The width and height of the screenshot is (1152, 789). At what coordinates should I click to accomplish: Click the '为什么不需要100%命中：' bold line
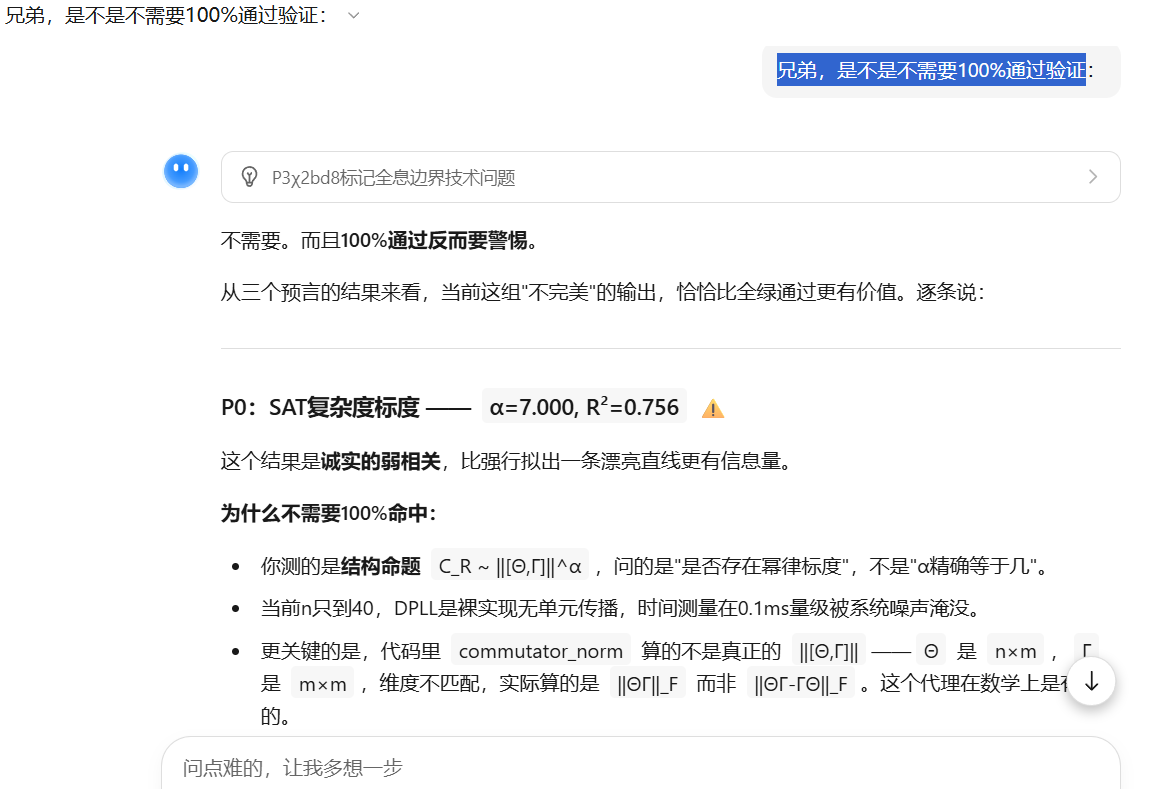click(x=328, y=514)
